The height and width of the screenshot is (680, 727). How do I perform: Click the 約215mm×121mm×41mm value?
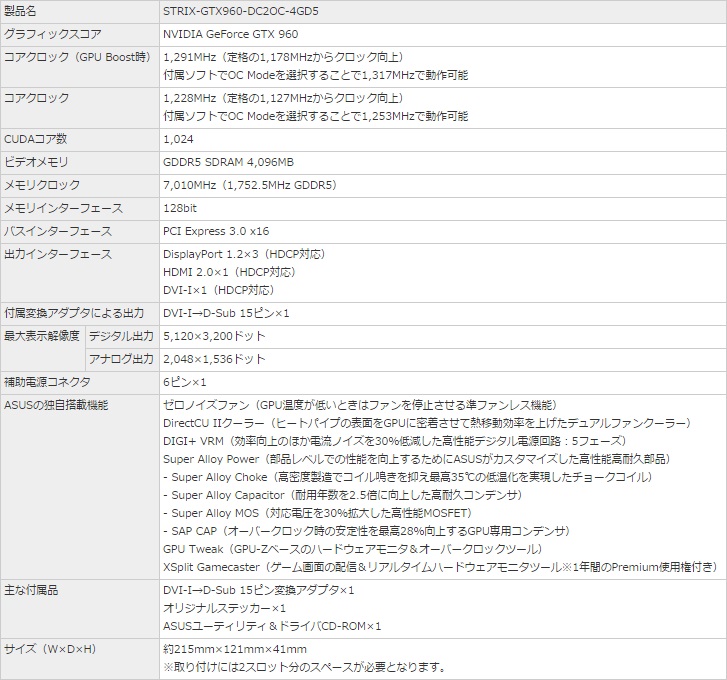(x=235, y=649)
